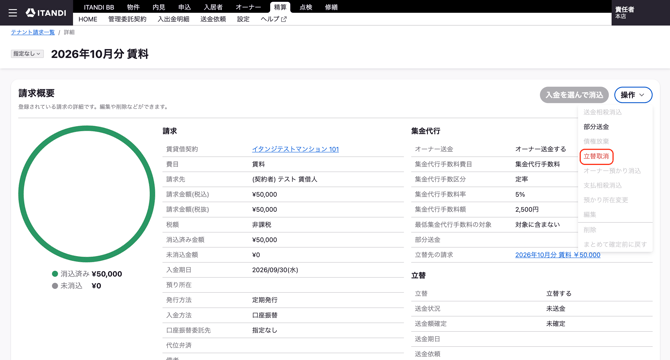The height and width of the screenshot is (360, 670).
Task: Open 管理委託契約 submenu item
Action: pos(127,19)
